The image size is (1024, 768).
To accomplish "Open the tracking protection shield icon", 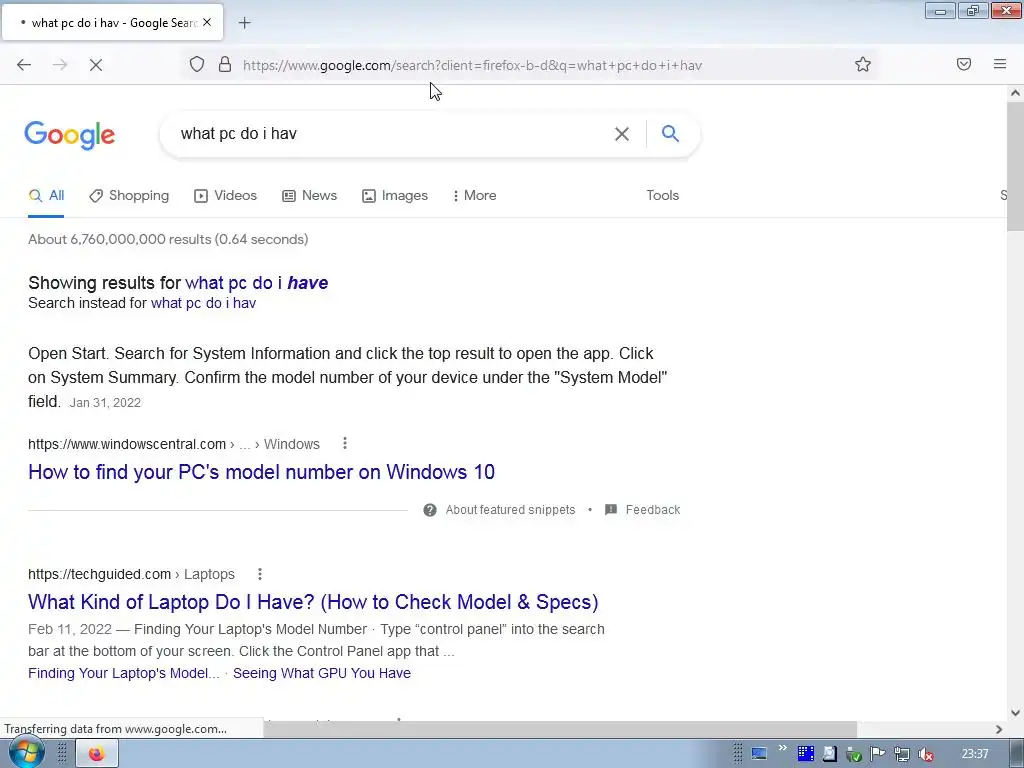I will (197, 64).
